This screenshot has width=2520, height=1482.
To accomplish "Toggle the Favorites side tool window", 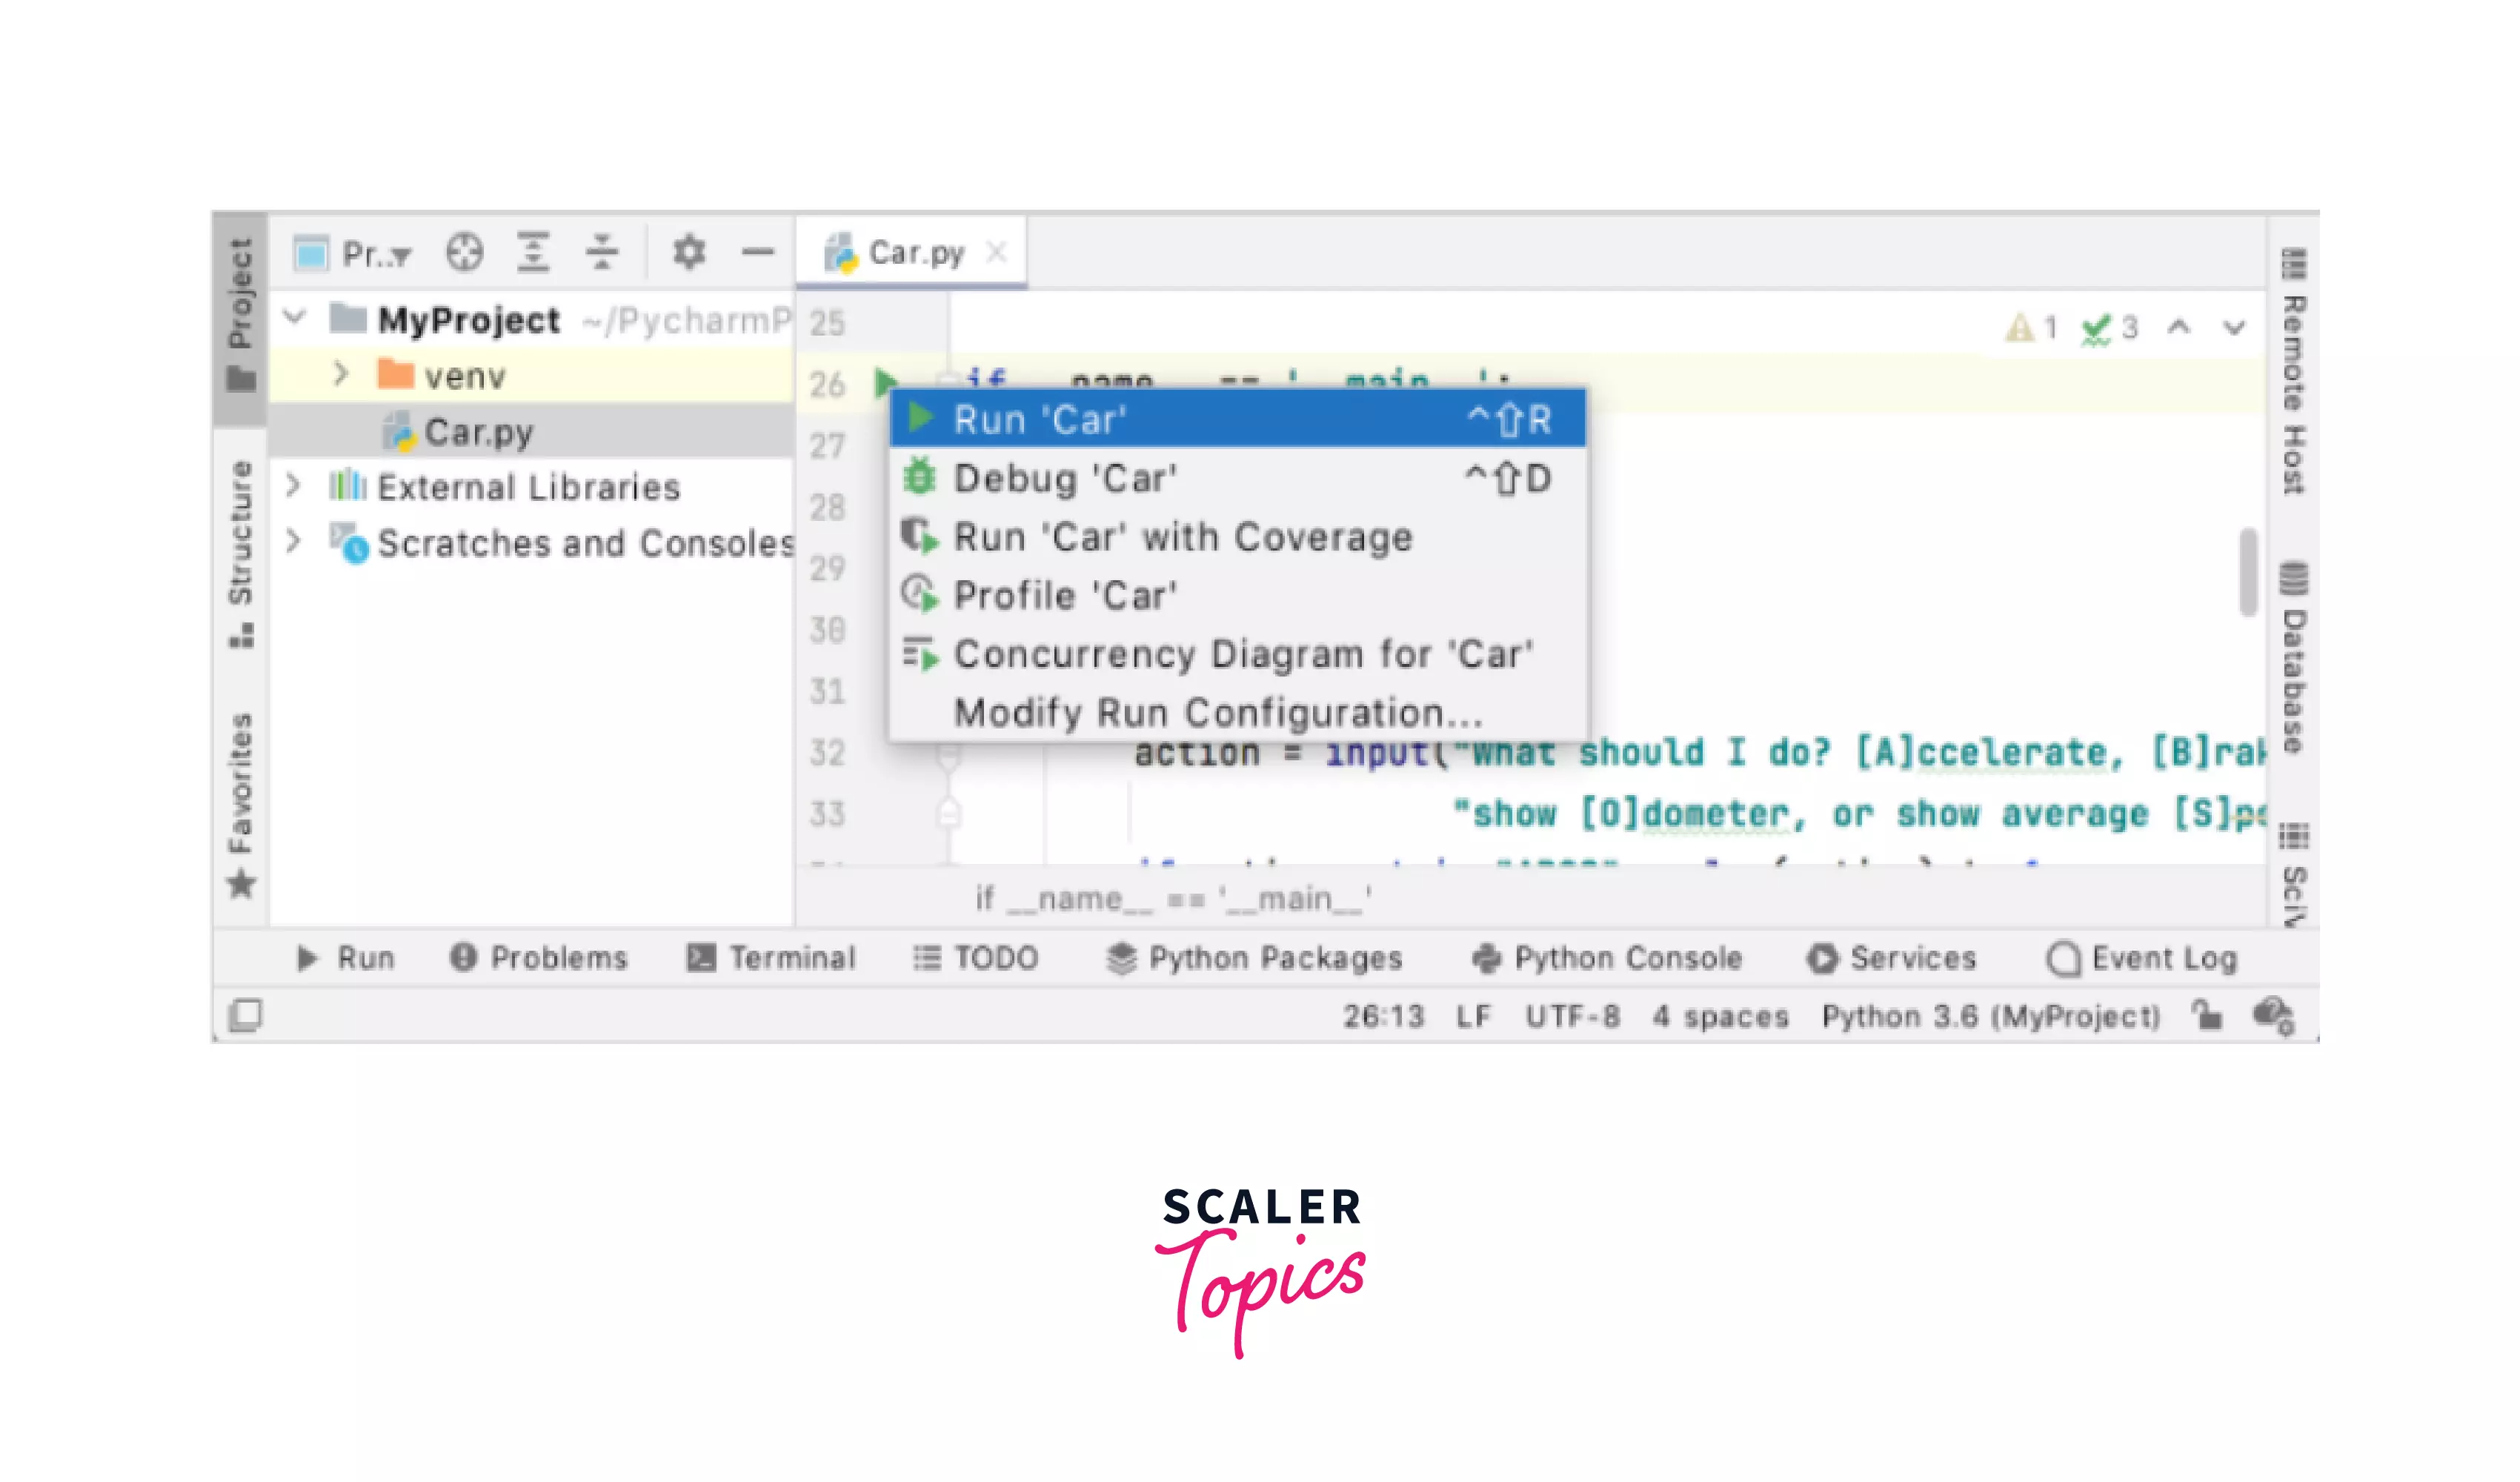I will pyautogui.click(x=240, y=805).
